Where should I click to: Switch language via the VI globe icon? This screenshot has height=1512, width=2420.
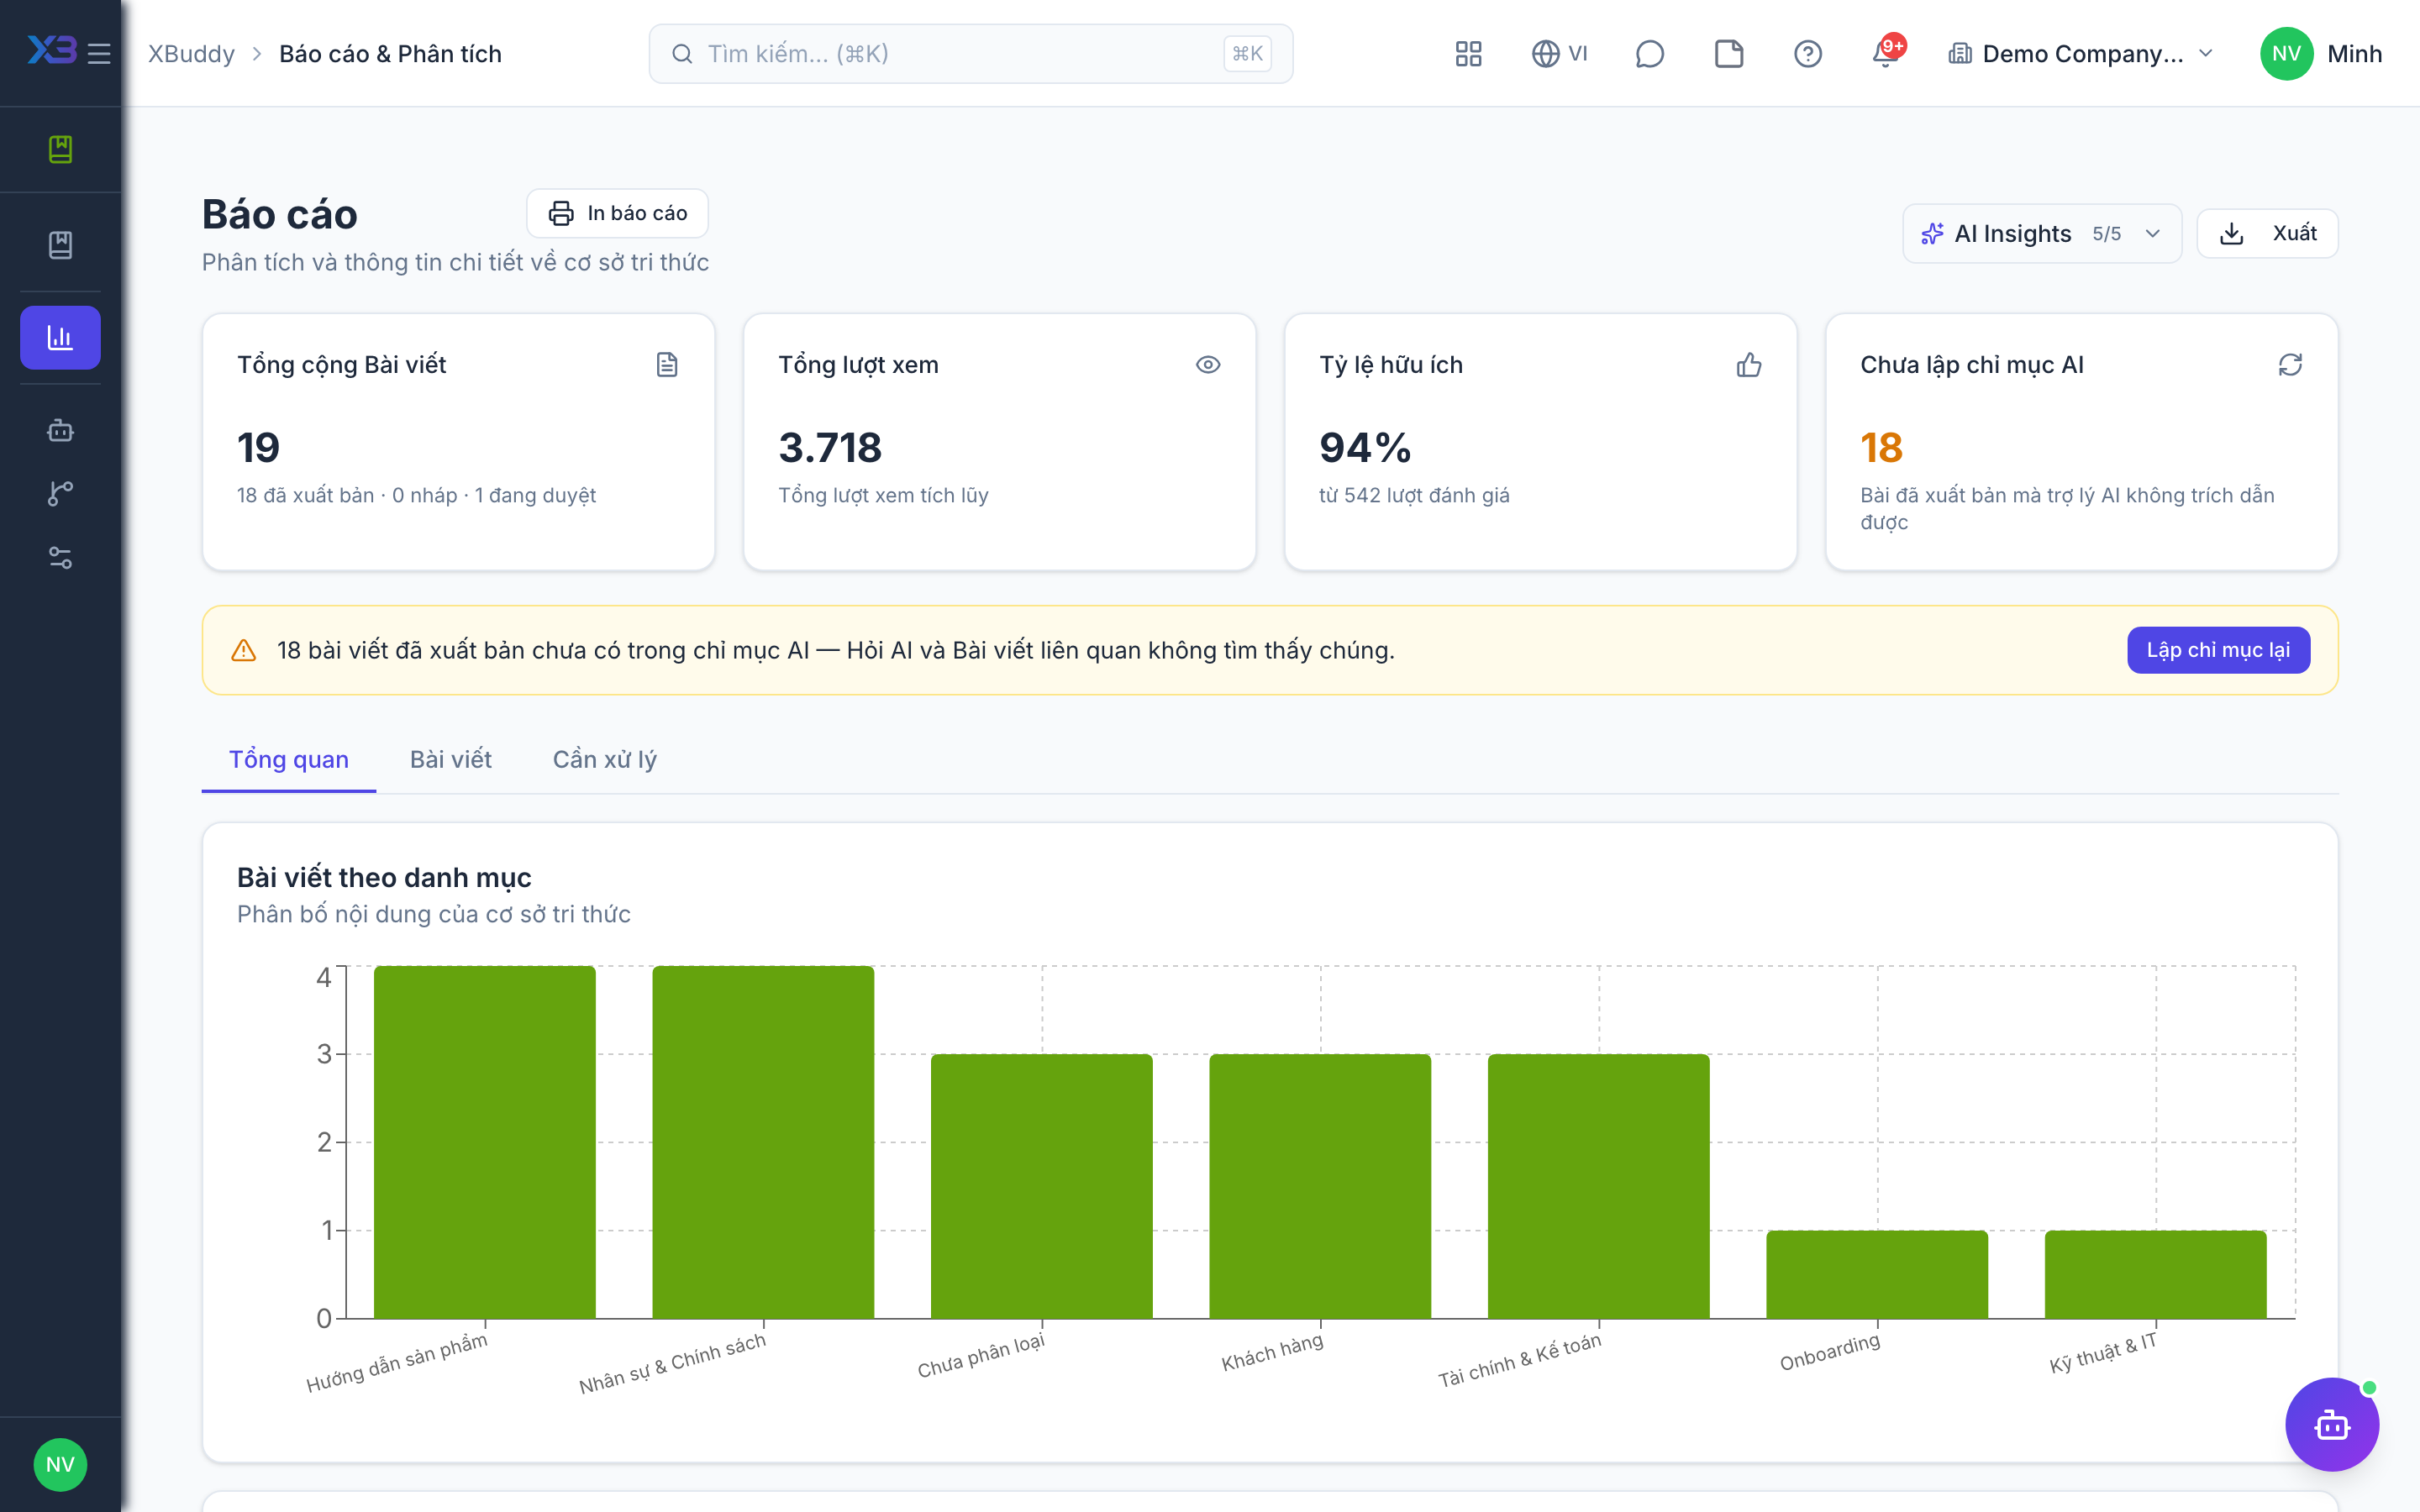tap(1559, 53)
